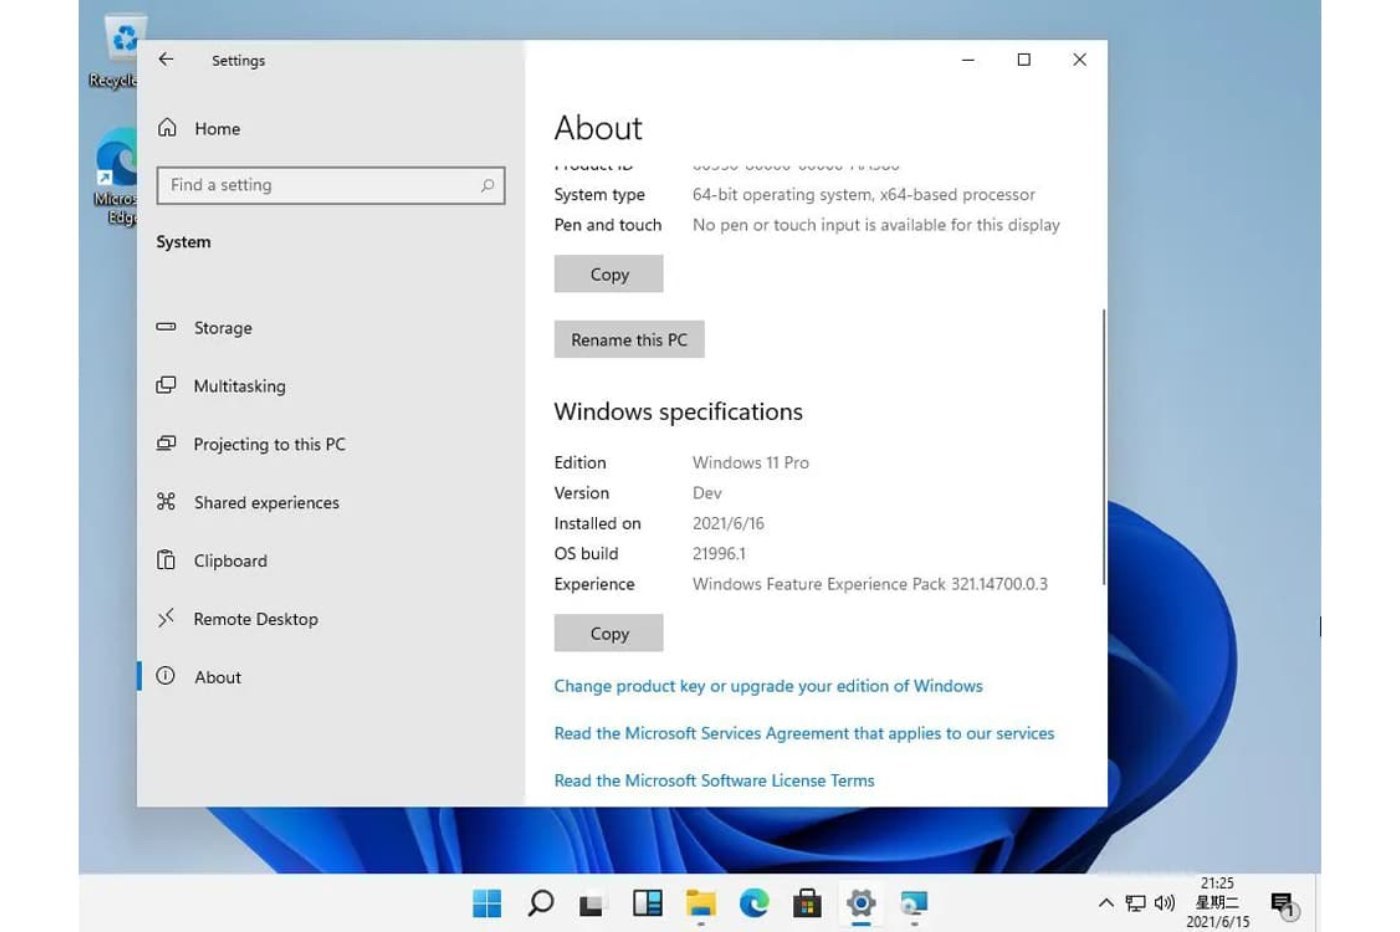The image size is (1400, 932).
Task: Open the notification center icon
Action: pyautogui.click(x=1284, y=905)
